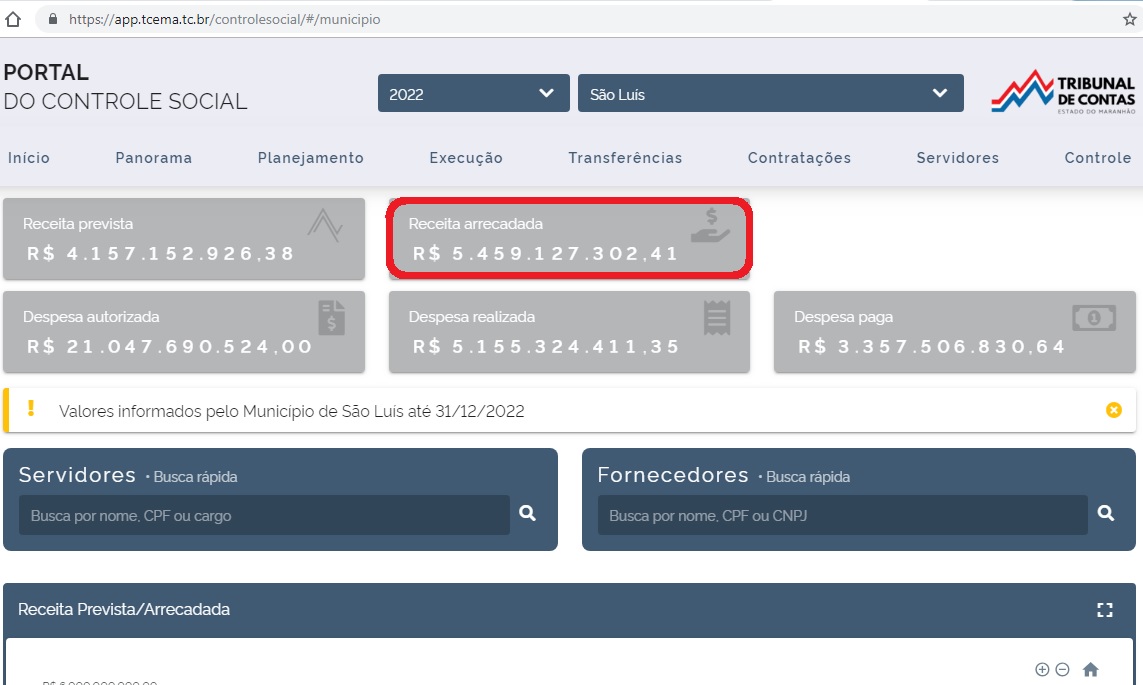Image resolution: width=1143 pixels, height=685 pixels.
Task: Open the Panorama menu item
Action: coord(153,158)
